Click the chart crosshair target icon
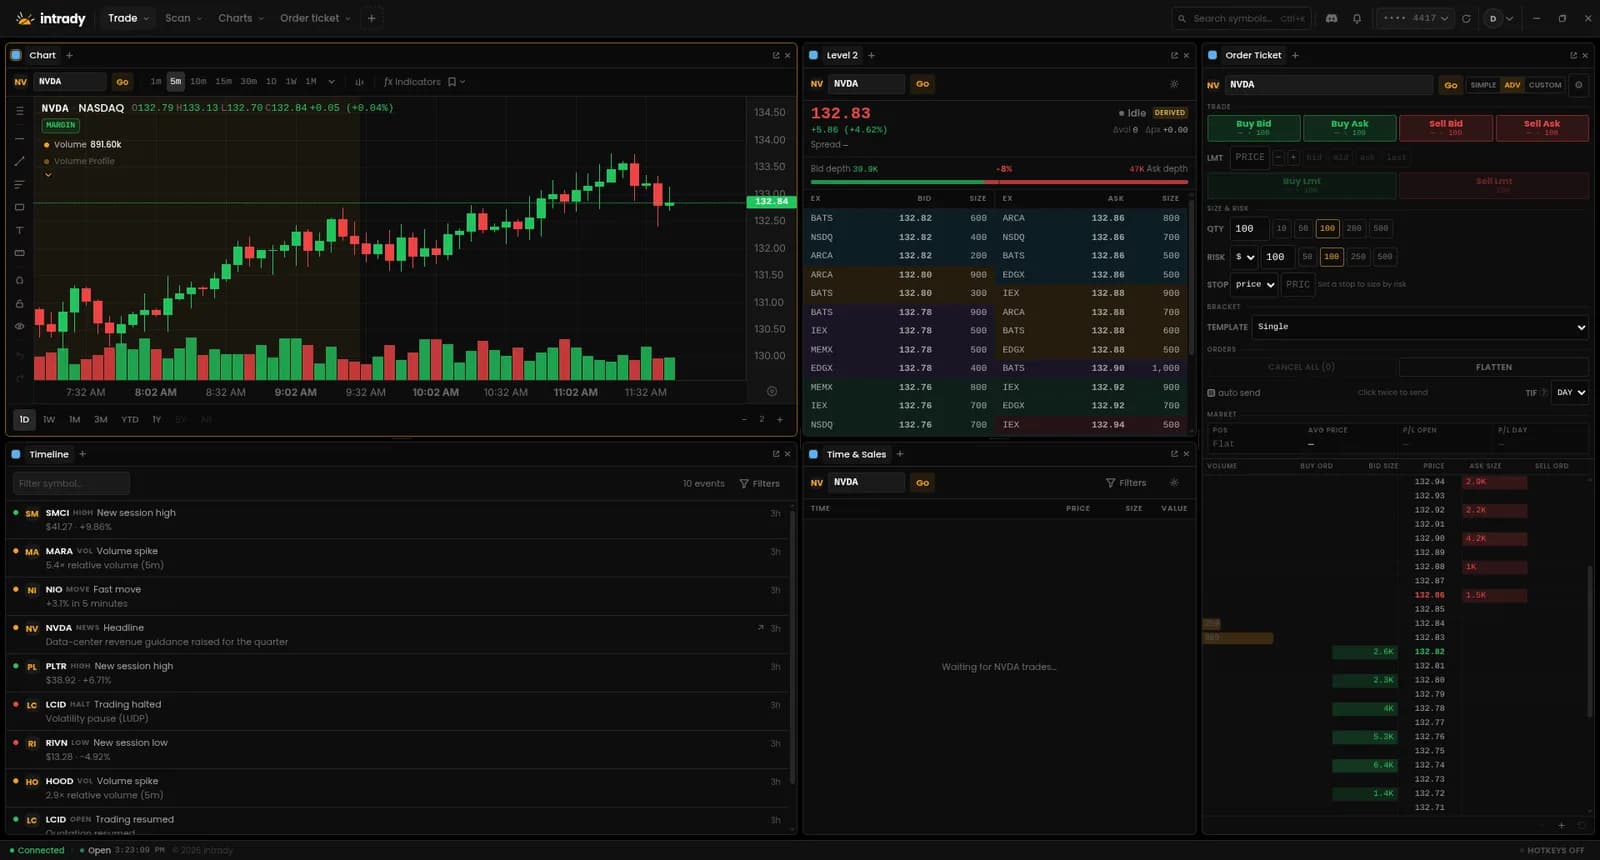 (771, 391)
